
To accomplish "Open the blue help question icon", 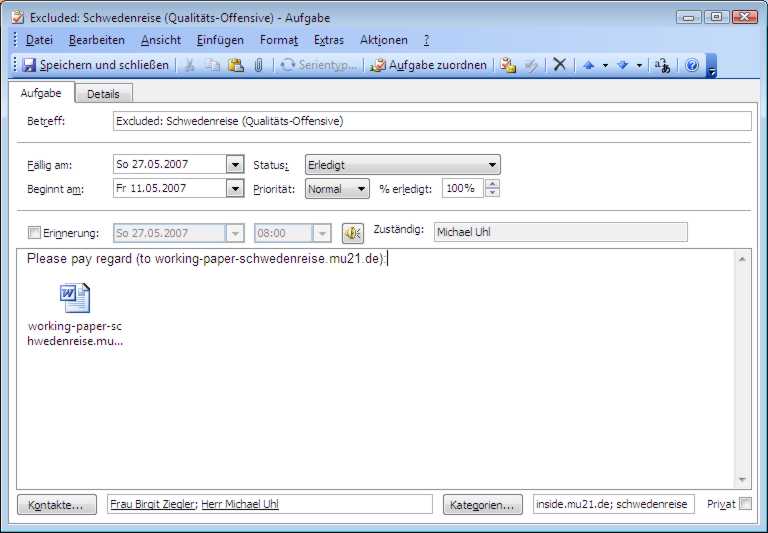I will coord(692,65).
